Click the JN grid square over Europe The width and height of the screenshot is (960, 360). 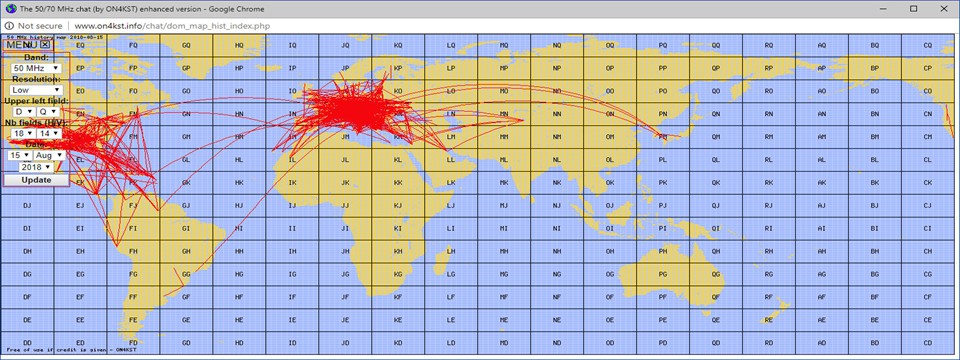point(345,114)
